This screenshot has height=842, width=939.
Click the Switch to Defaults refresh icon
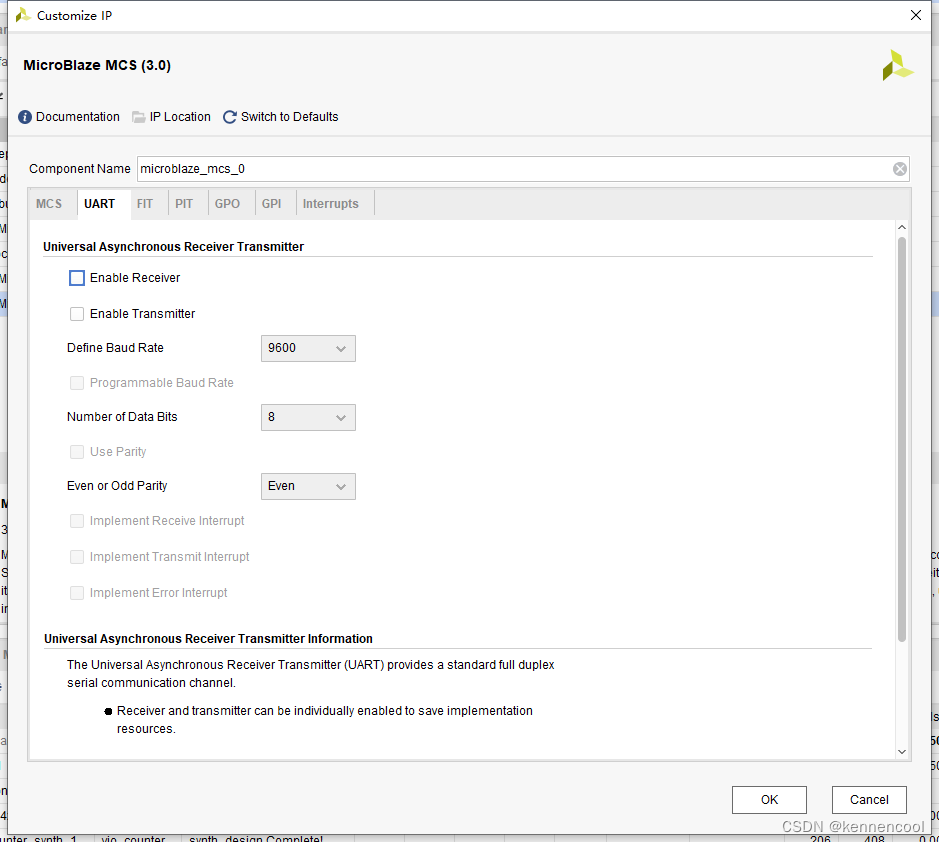point(229,117)
